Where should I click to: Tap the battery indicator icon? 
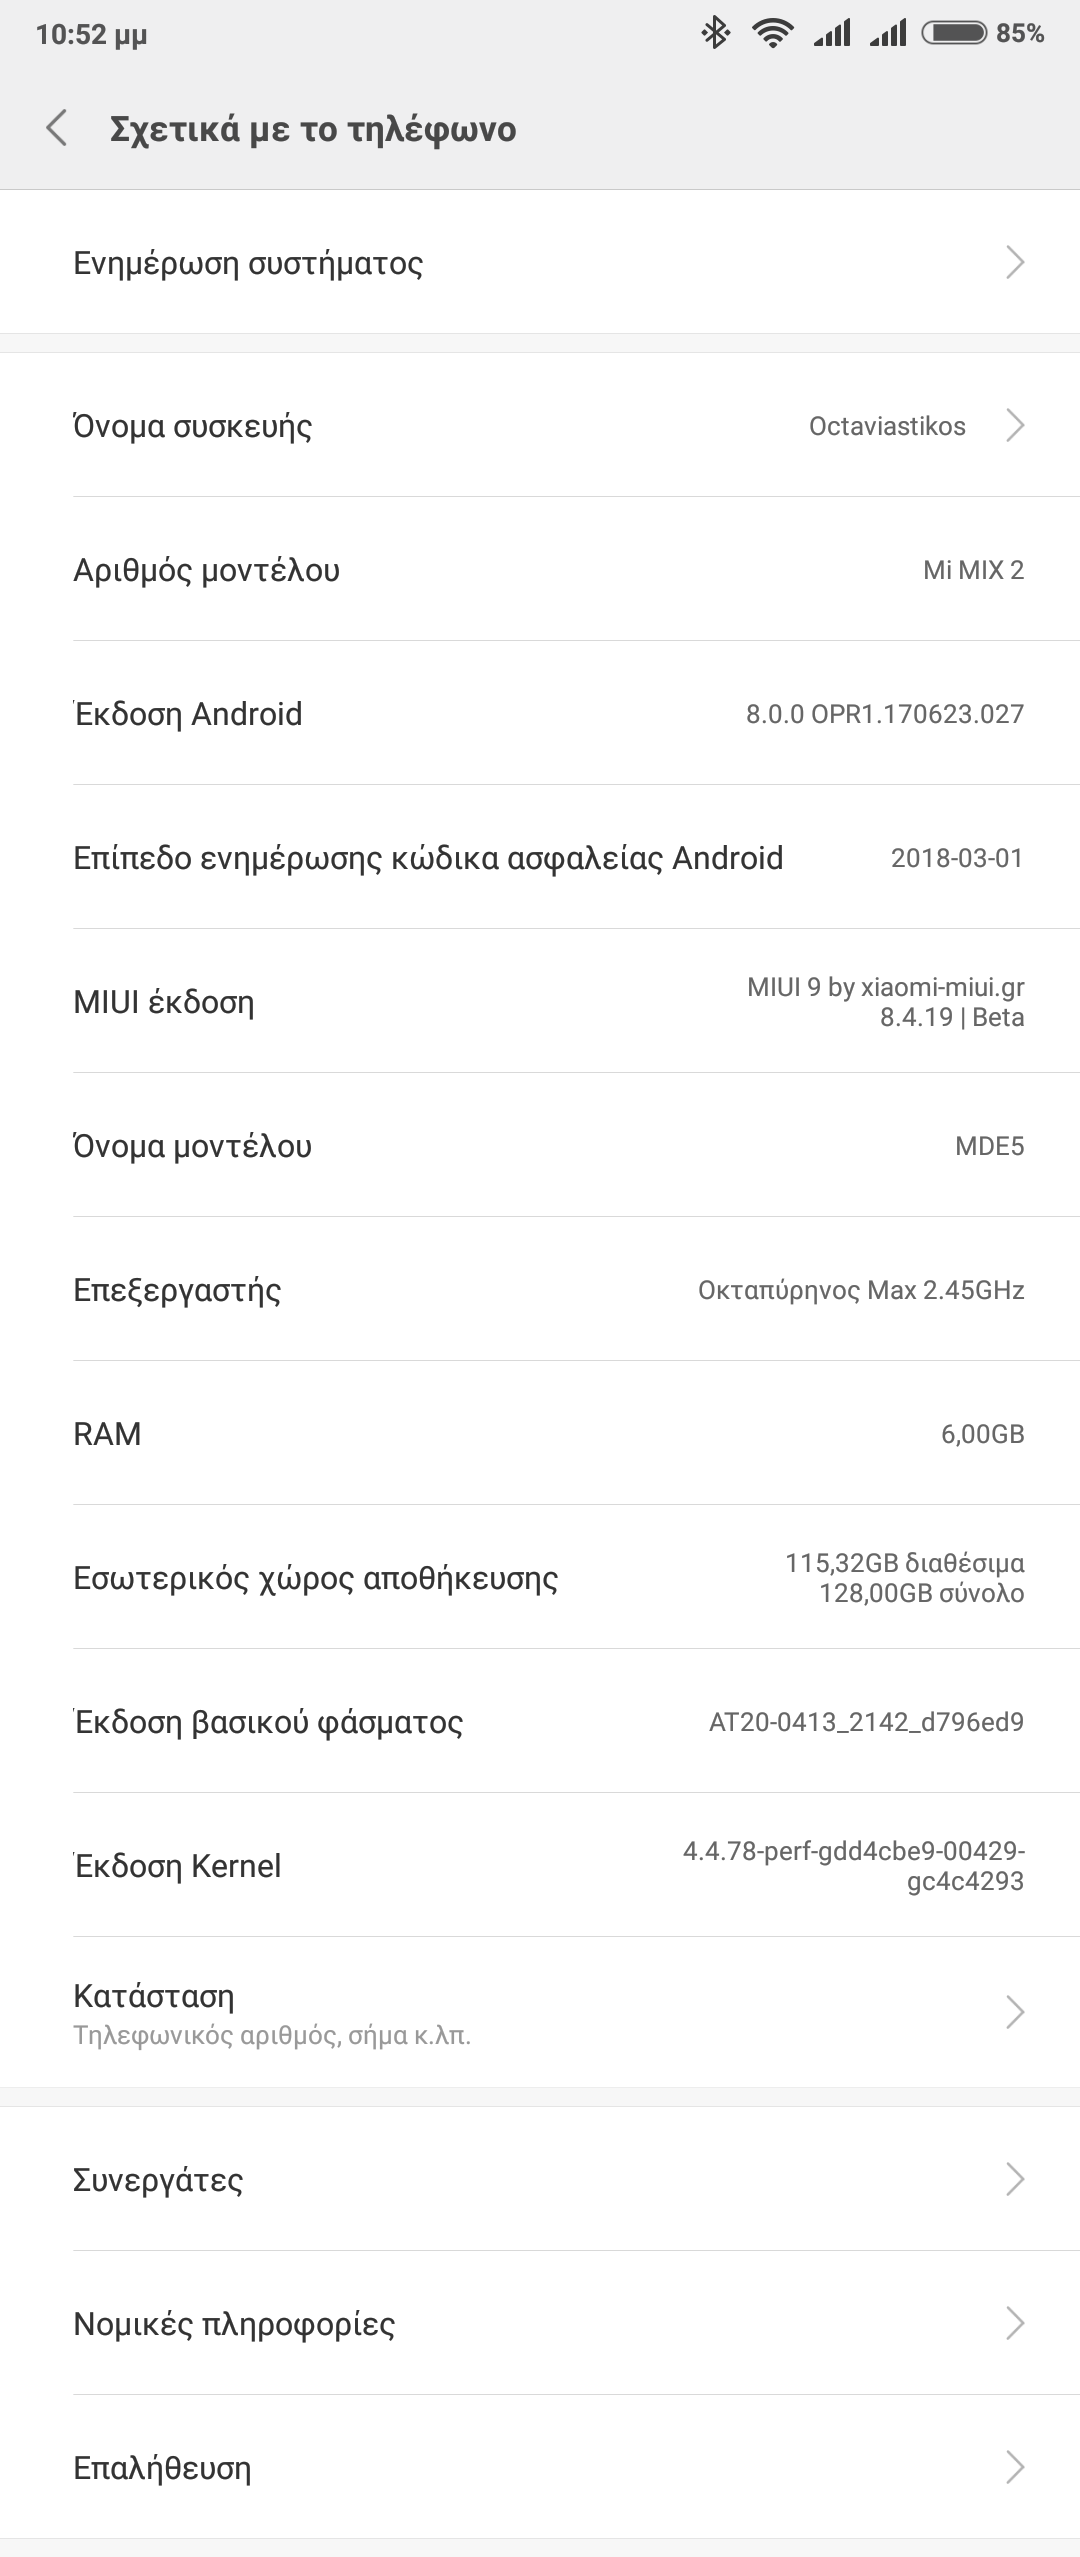(955, 34)
